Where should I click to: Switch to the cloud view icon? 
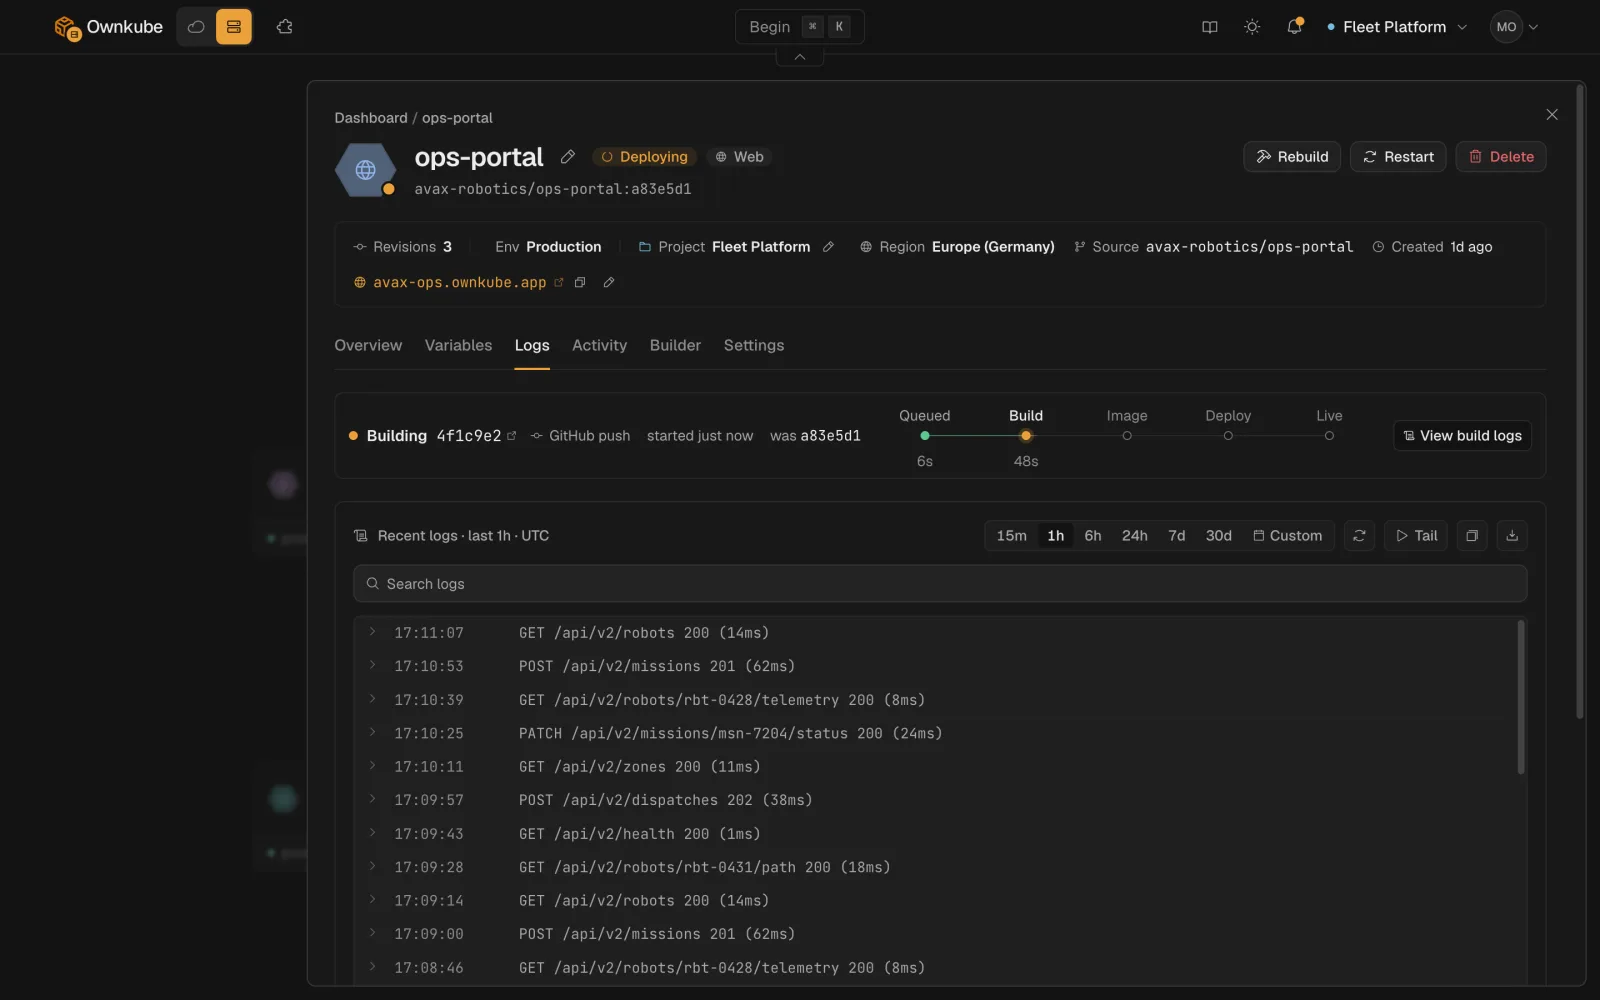[x=196, y=27]
